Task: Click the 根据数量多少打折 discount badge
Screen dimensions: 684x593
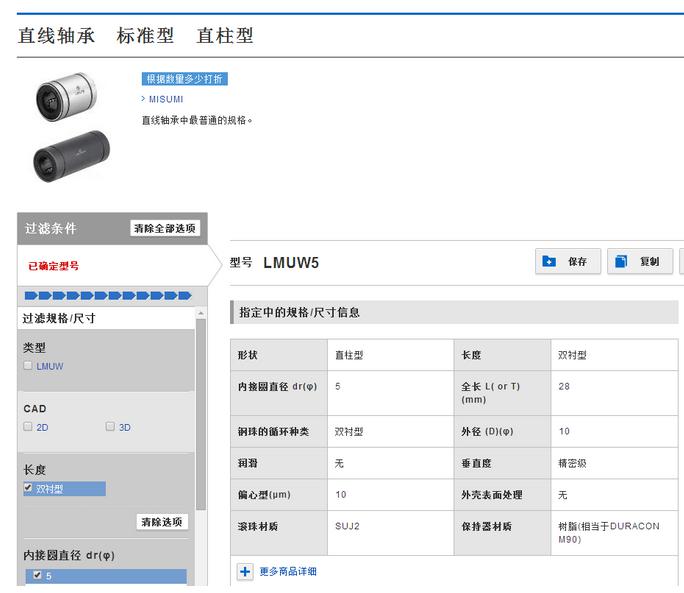Action: (x=185, y=79)
